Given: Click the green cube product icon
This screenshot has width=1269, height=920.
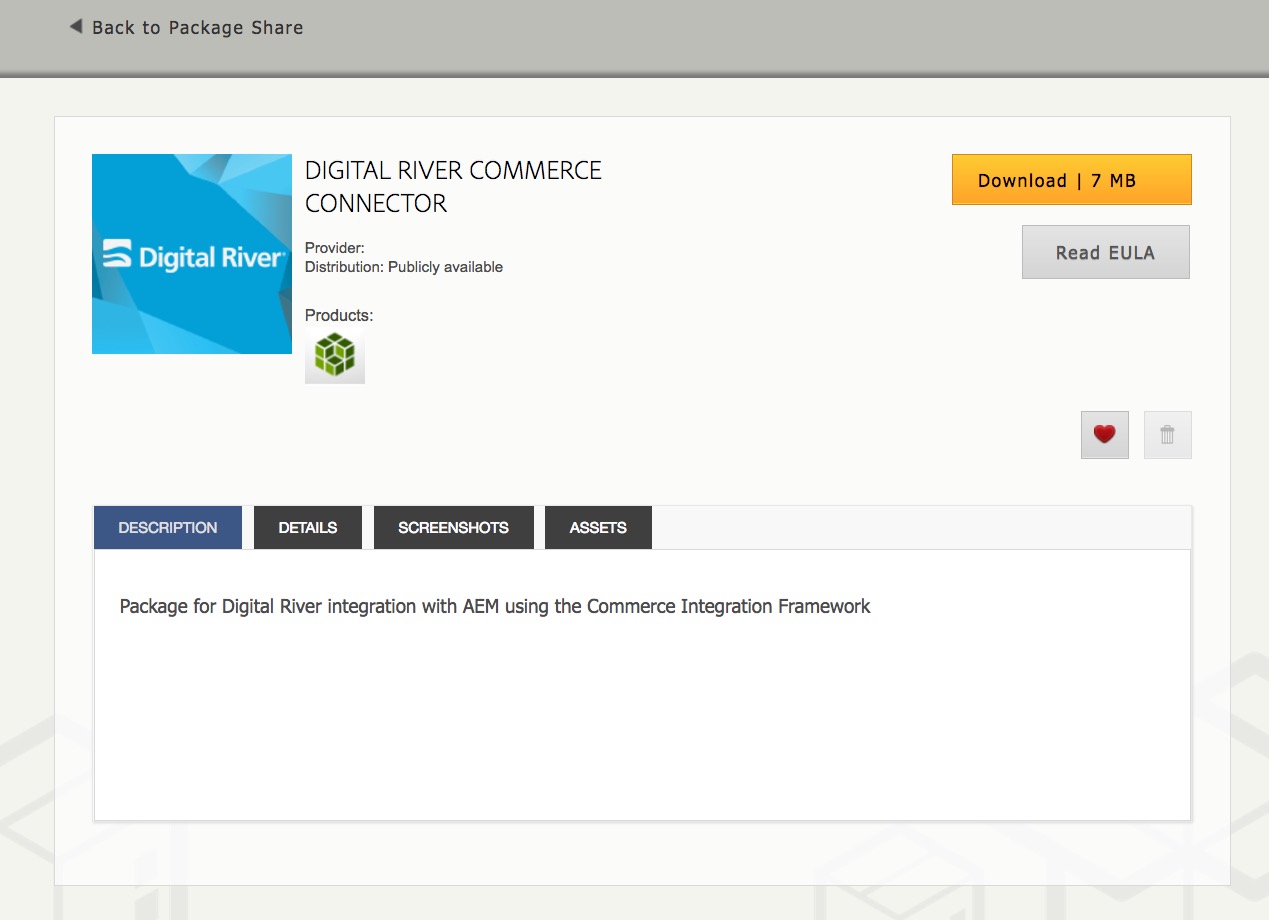Looking at the screenshot, I should click(335, 356).
